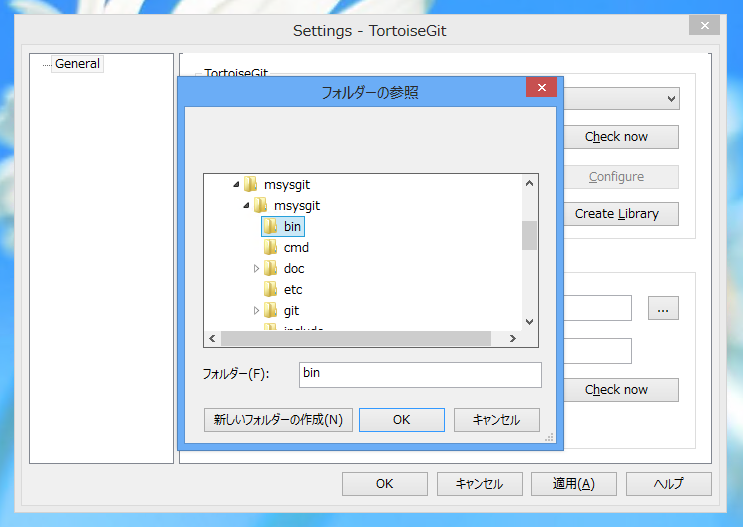Image resolution: width=743 pixels, height=527 pixels.
Task: Select the bin folder icon
Action: pos(271,227)
